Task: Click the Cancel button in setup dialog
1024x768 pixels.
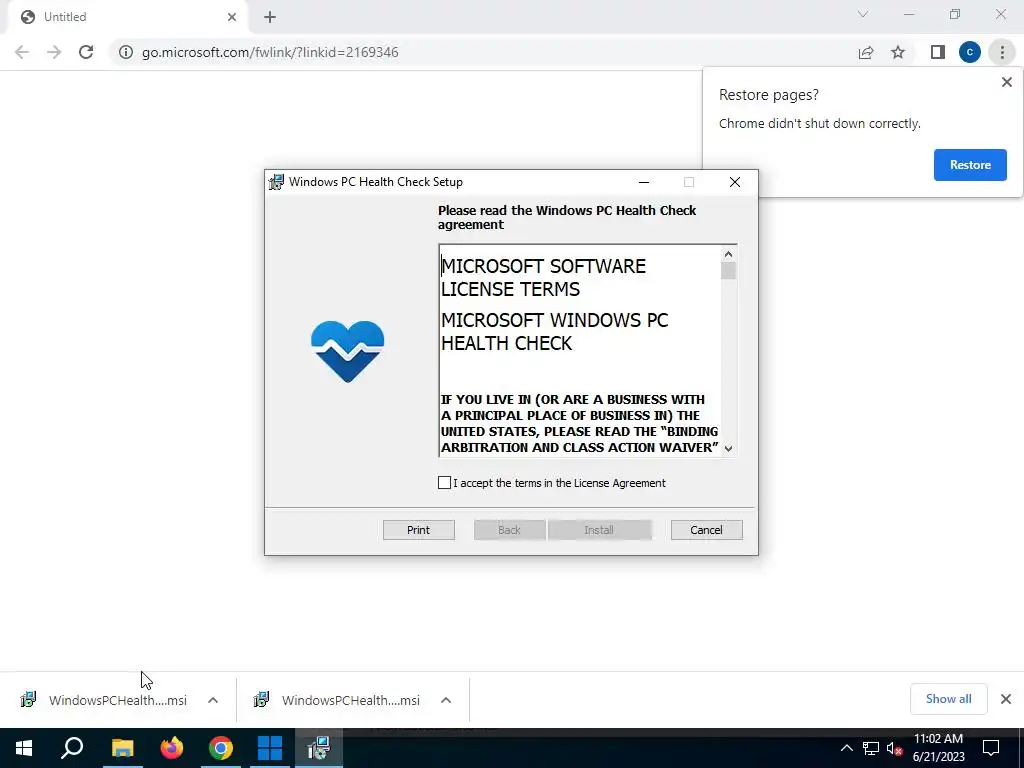Action: (x=707, y=530)
